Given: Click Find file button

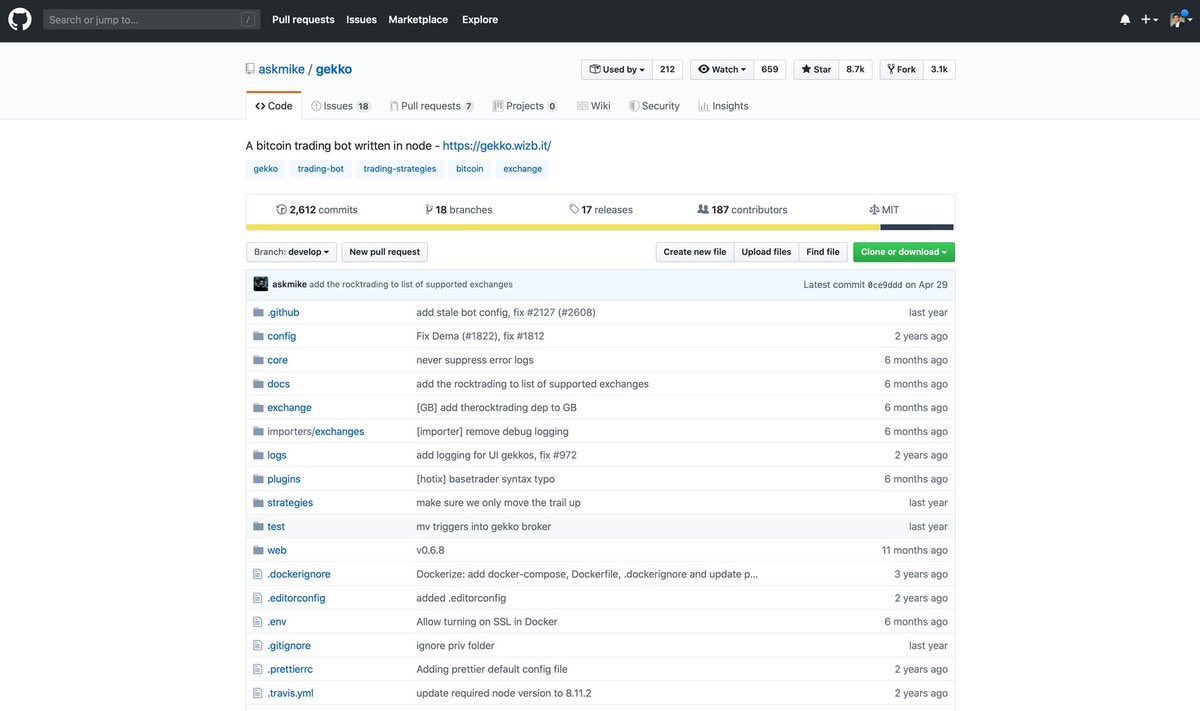Looking at the screenshot, I should (823, 252).
